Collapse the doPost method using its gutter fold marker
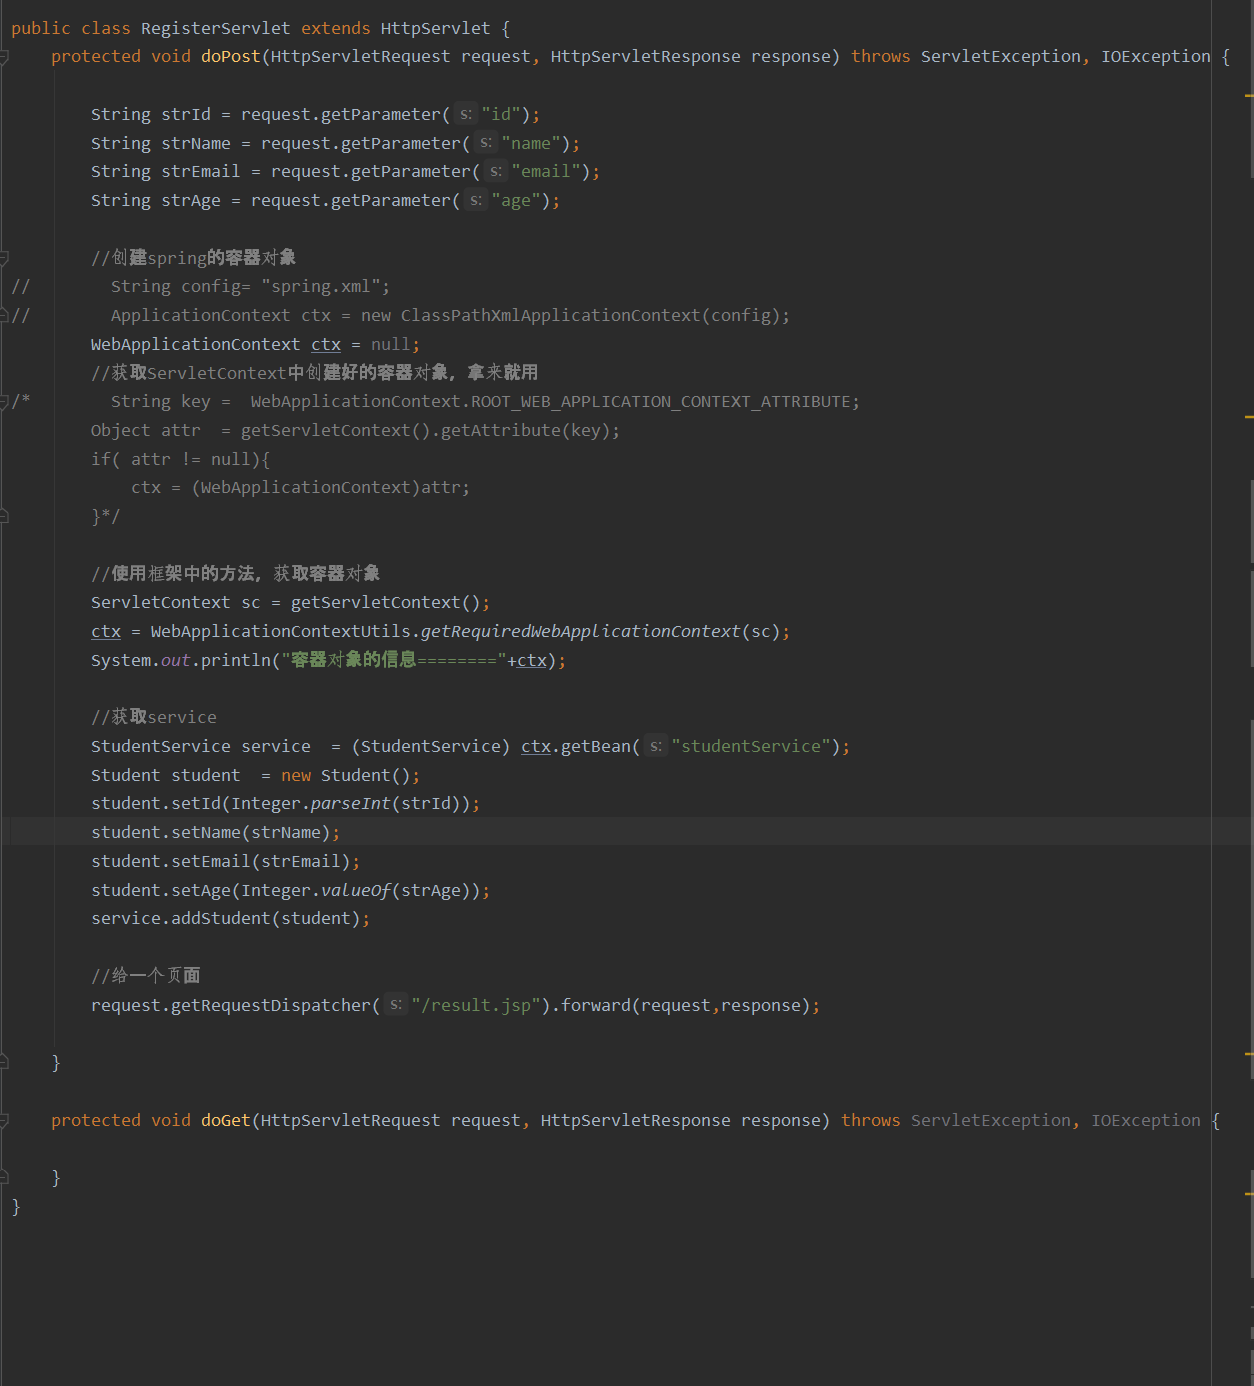The height and width of the screenshot is (1386, 1254). (4, 57)
